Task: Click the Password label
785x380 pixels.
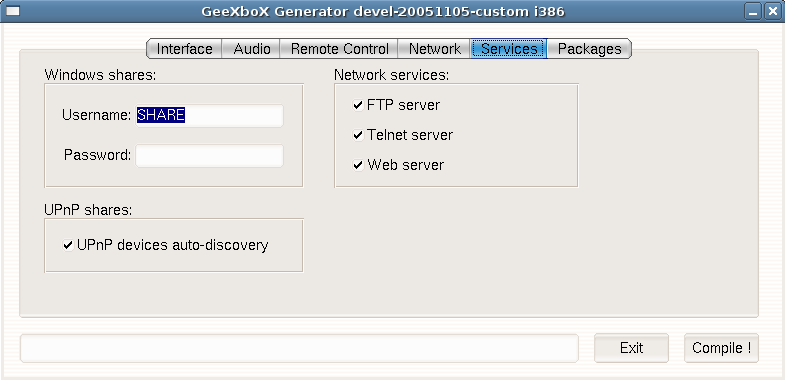Action: (x=98, y=155)
